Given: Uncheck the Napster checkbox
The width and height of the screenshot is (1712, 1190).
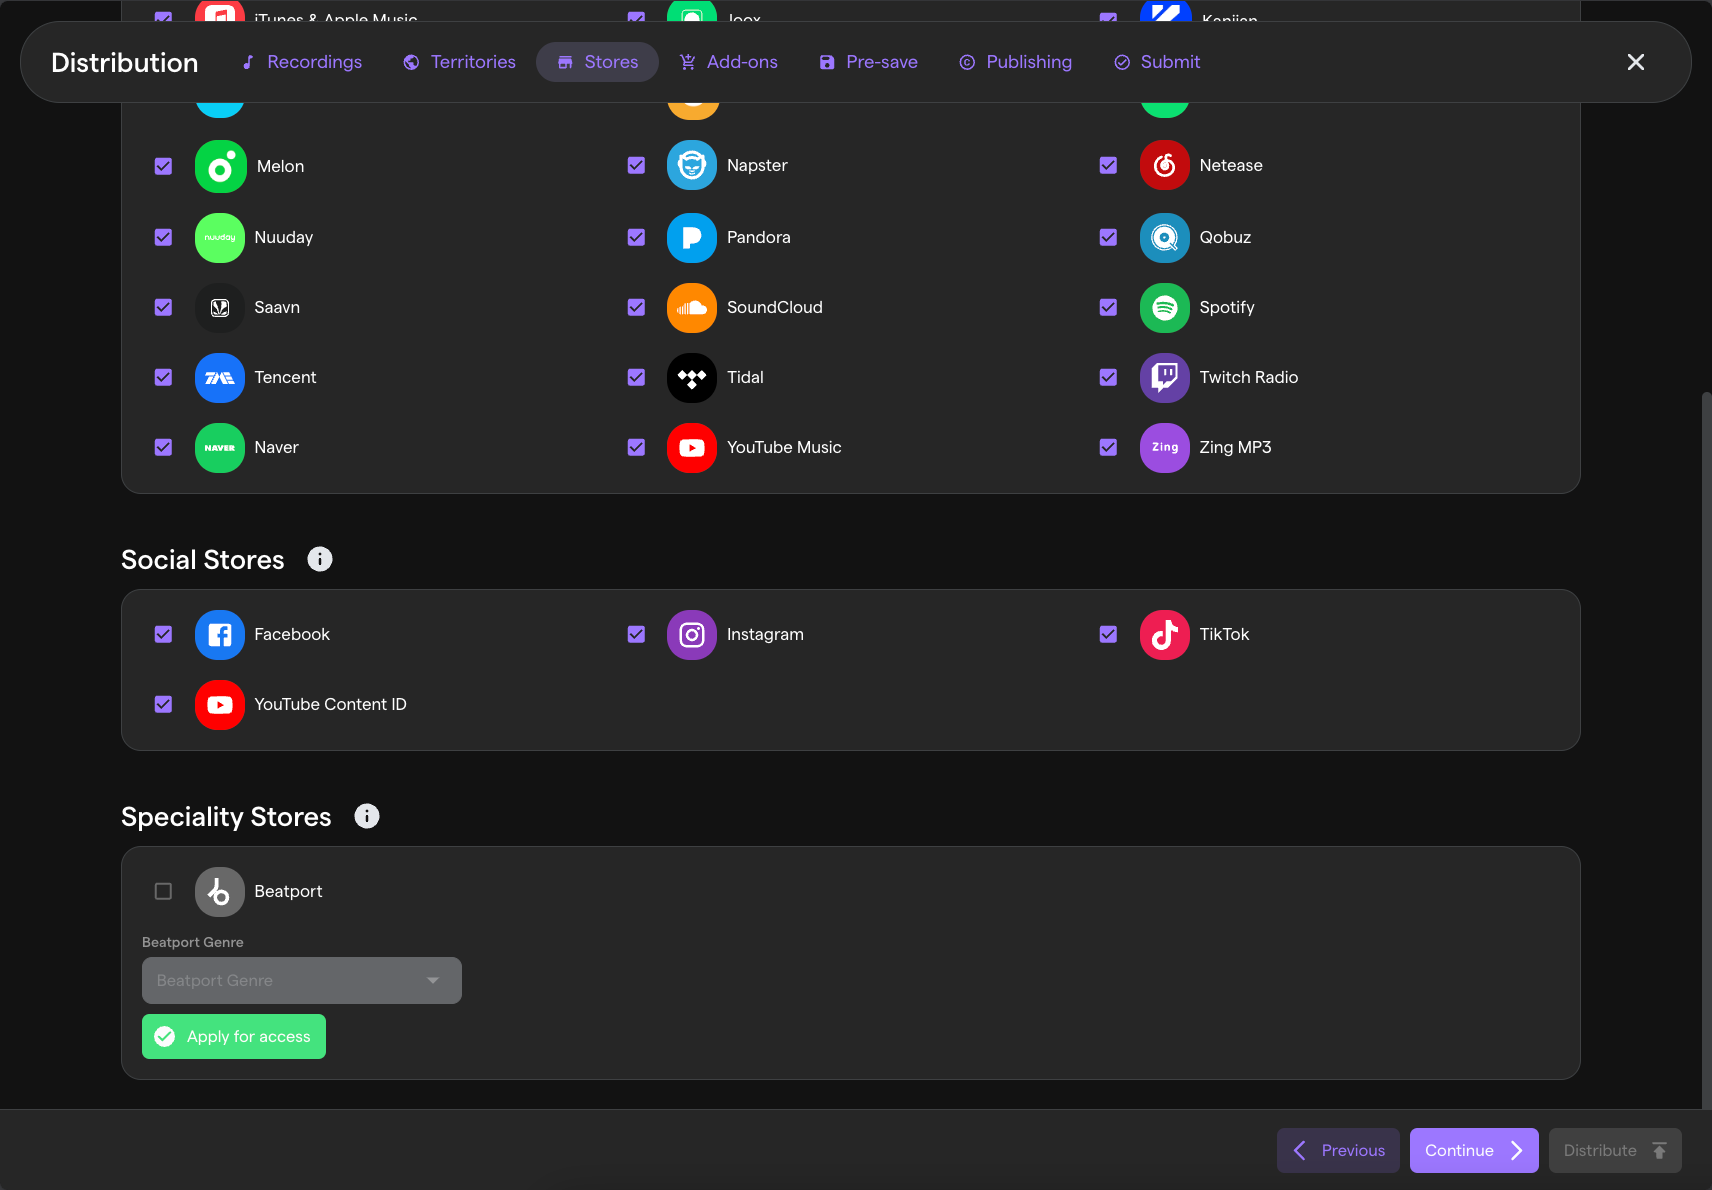Looking at the screenshot, I should (636, 165).
